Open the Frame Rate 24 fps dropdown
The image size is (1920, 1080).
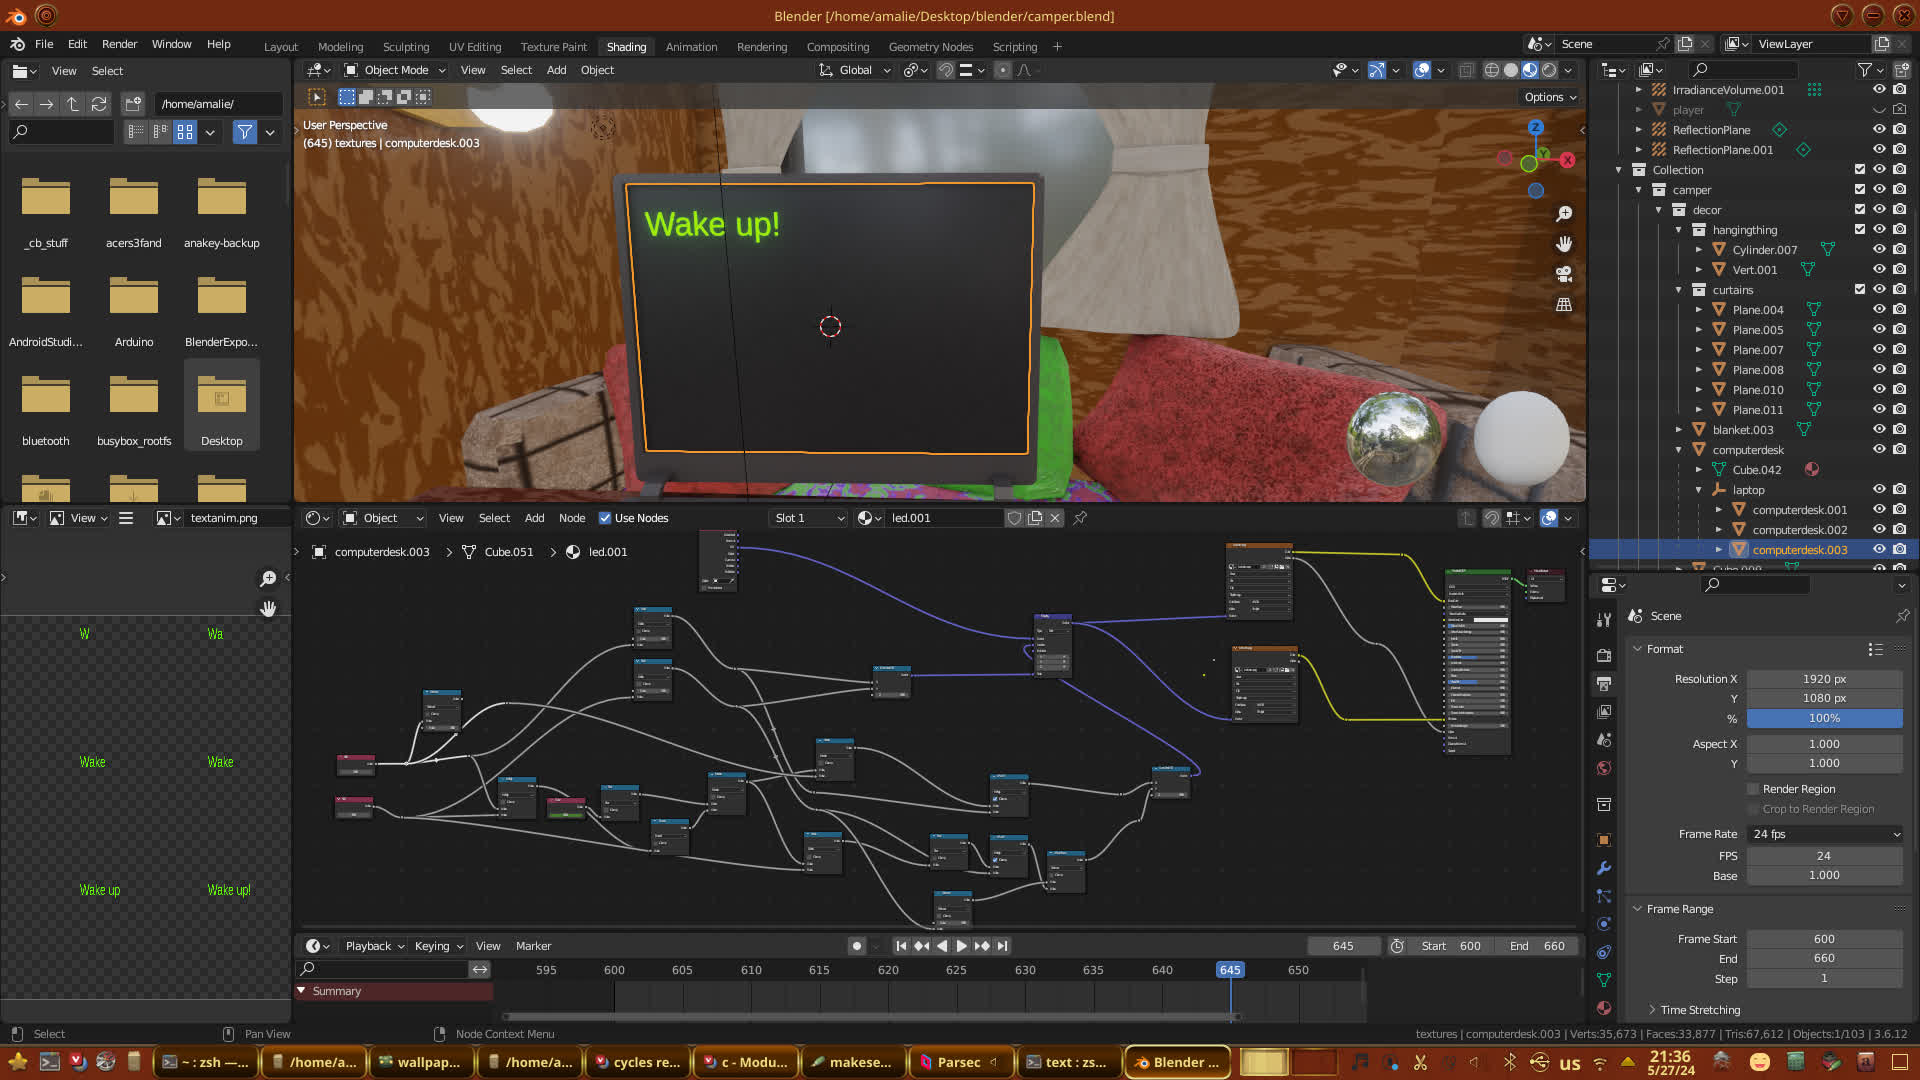tap(1824, 834)
